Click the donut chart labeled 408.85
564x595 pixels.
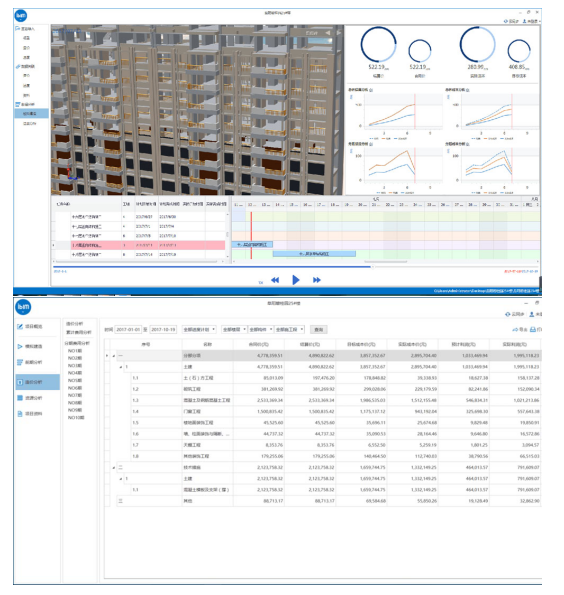[x=519, y=51]
